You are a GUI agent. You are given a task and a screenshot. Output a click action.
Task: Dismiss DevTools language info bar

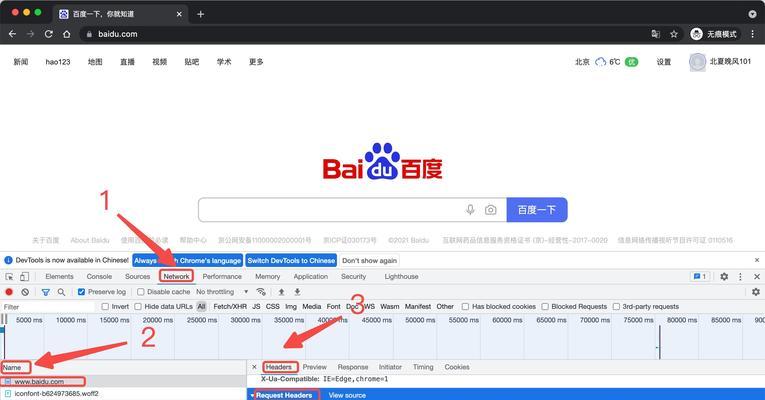757,260
